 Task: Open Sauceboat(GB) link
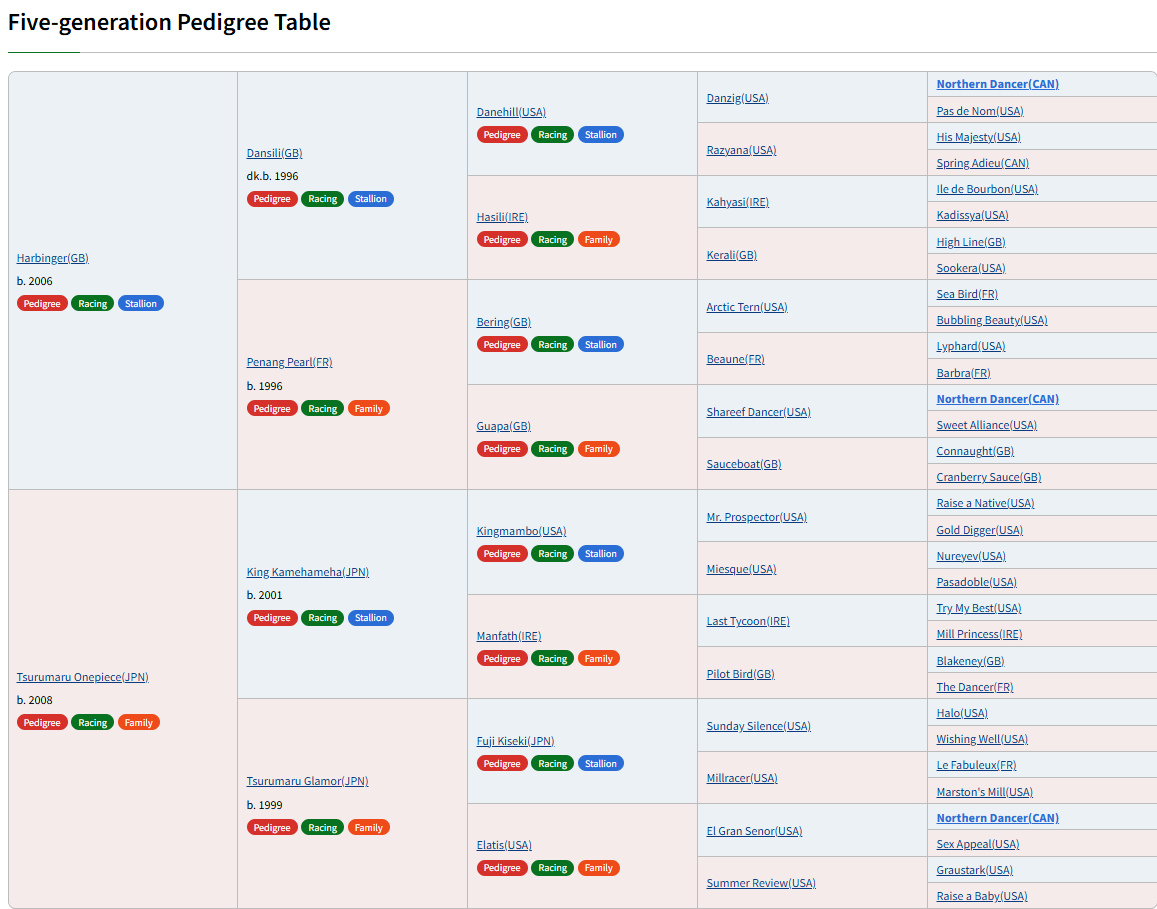[744, 463]
